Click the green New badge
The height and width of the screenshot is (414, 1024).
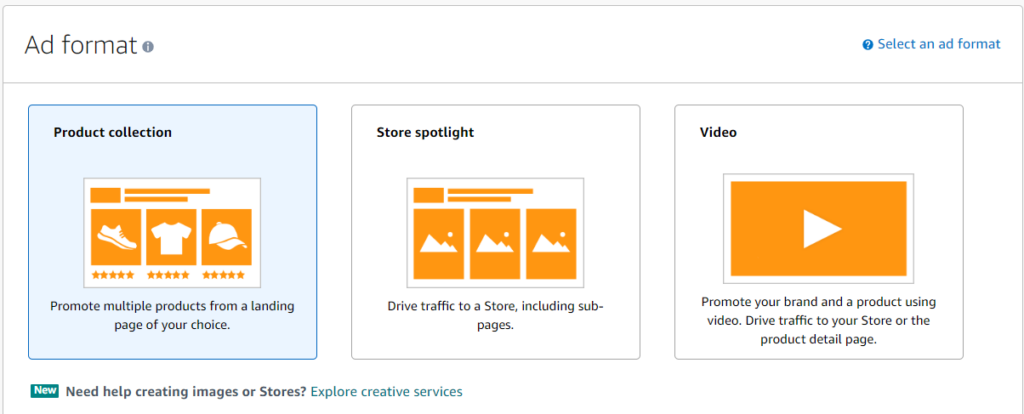[44, 390]
